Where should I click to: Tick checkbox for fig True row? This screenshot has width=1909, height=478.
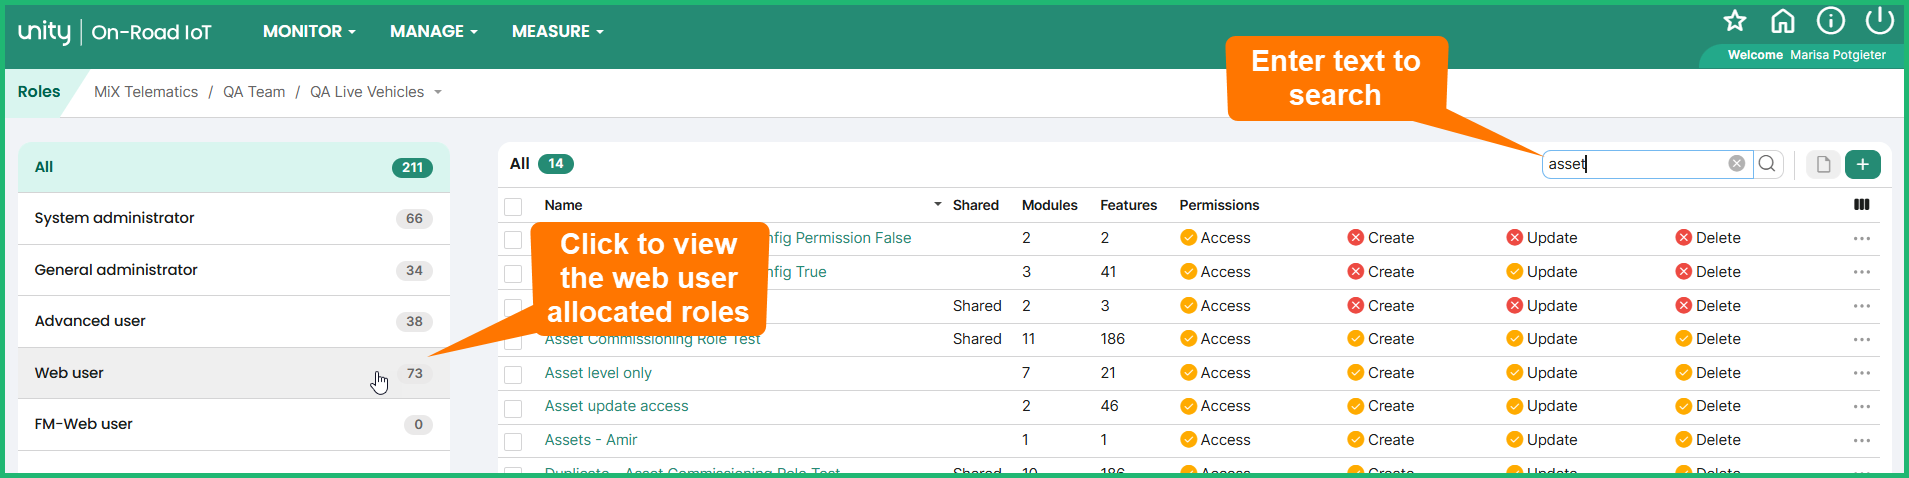[513, 273]
